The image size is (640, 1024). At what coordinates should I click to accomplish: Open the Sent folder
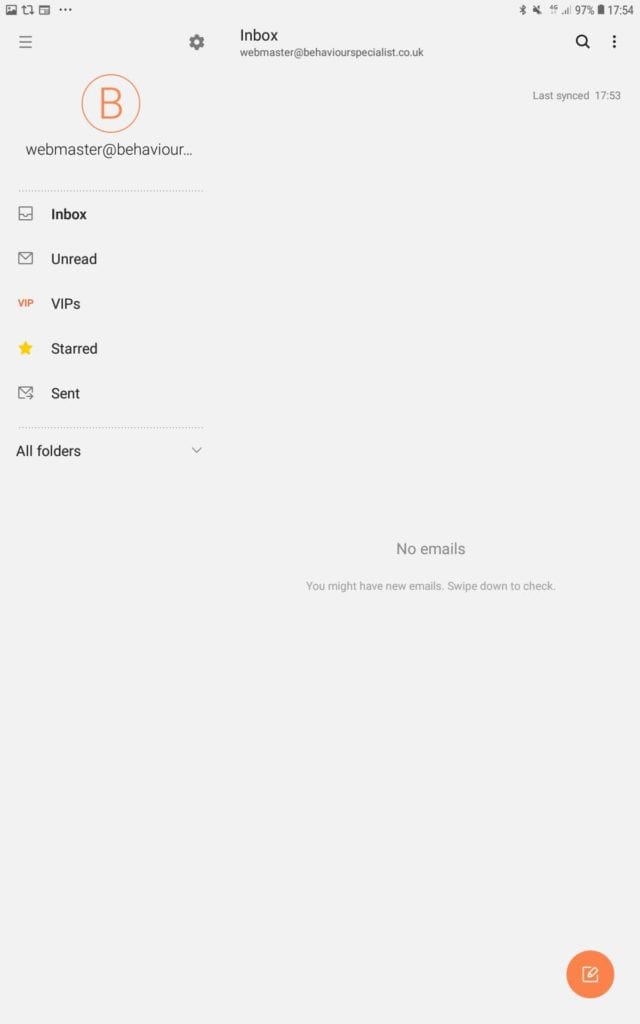point(65,393)
